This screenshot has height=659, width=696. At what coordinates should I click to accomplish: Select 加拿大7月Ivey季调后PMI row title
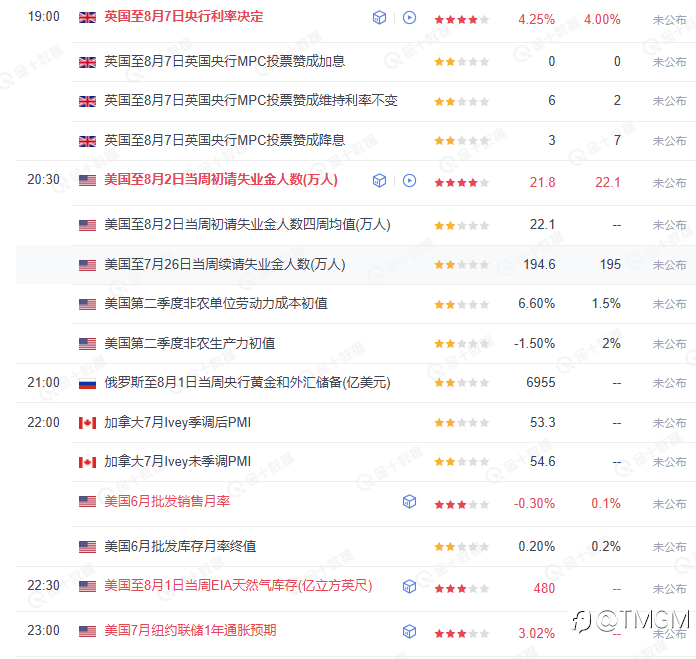tap(178, 422)
